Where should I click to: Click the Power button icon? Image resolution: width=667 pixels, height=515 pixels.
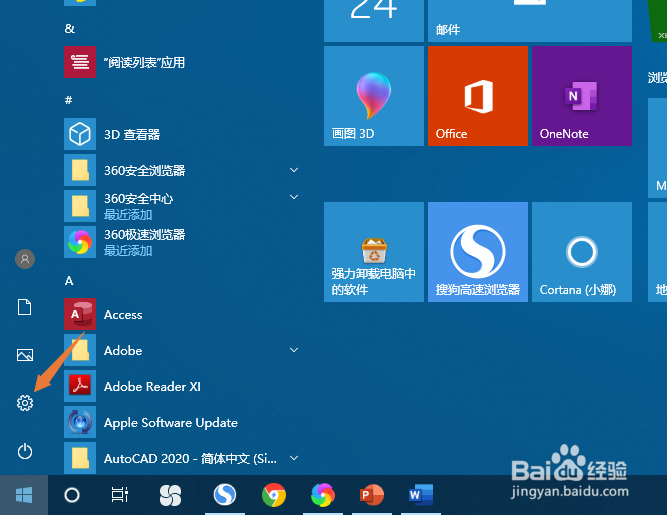[25, 451]
